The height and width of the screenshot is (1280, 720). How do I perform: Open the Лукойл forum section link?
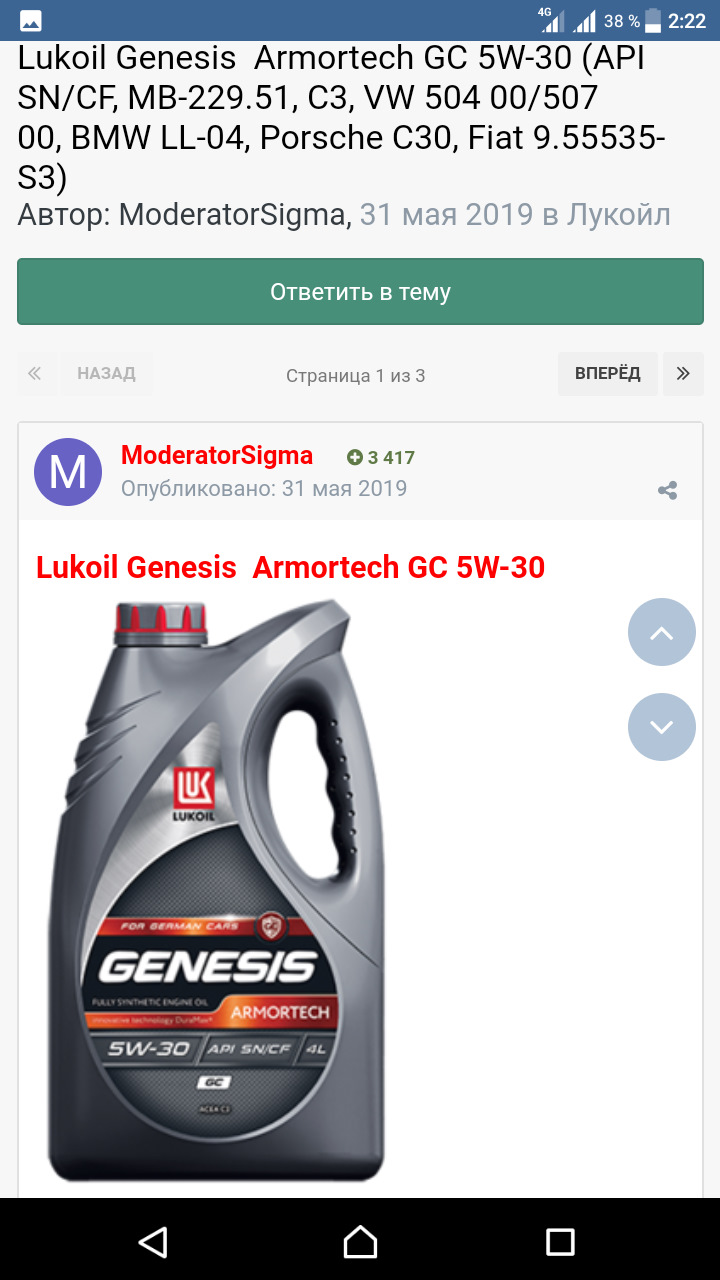click(618, 215)
